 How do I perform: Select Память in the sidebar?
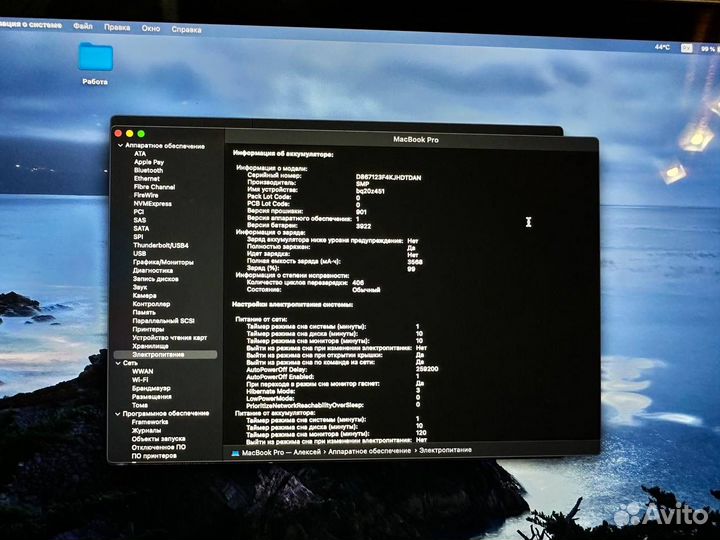point(144,312)
